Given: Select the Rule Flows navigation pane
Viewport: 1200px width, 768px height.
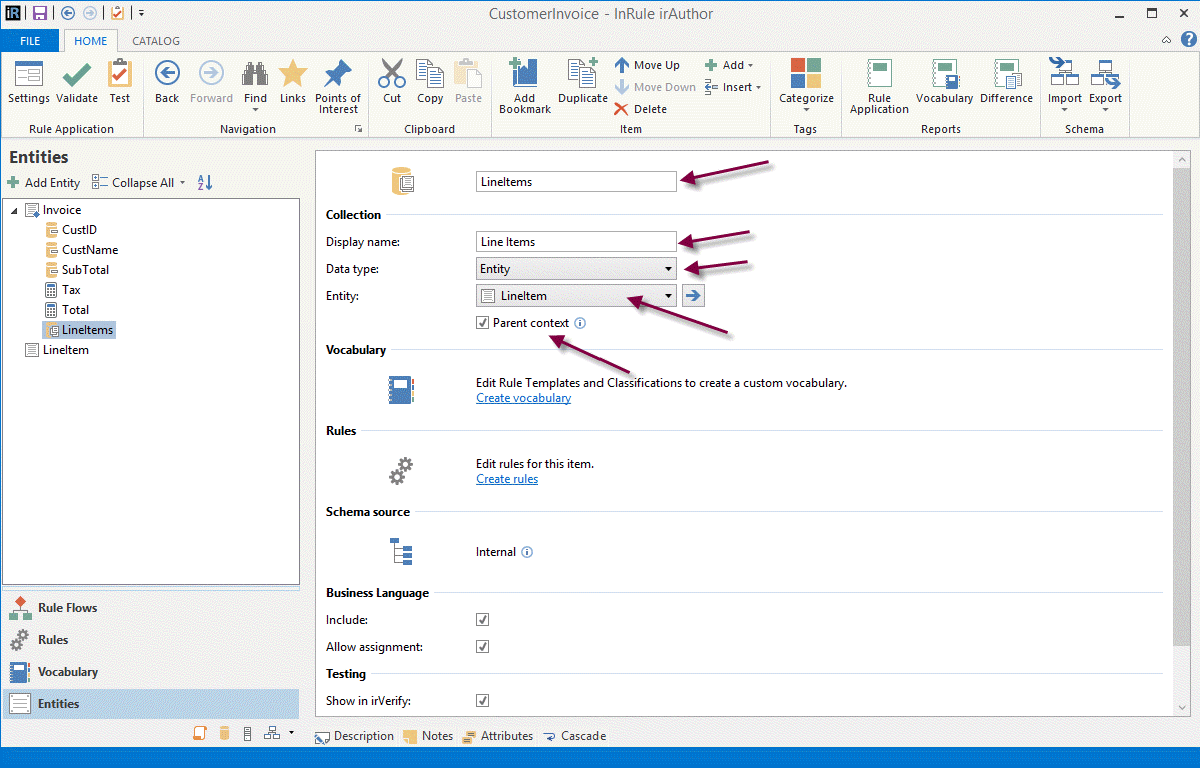Looking at the screenshot, I should tap(67, 608).
